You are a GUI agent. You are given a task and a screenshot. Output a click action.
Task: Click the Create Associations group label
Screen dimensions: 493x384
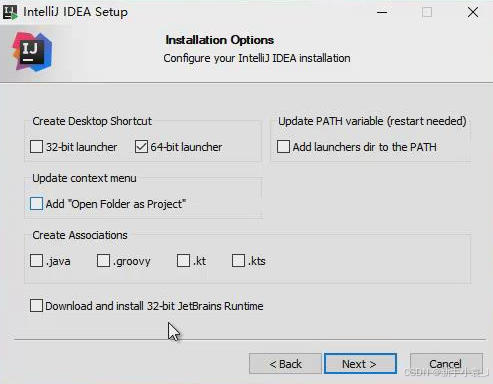pos(80,235)
